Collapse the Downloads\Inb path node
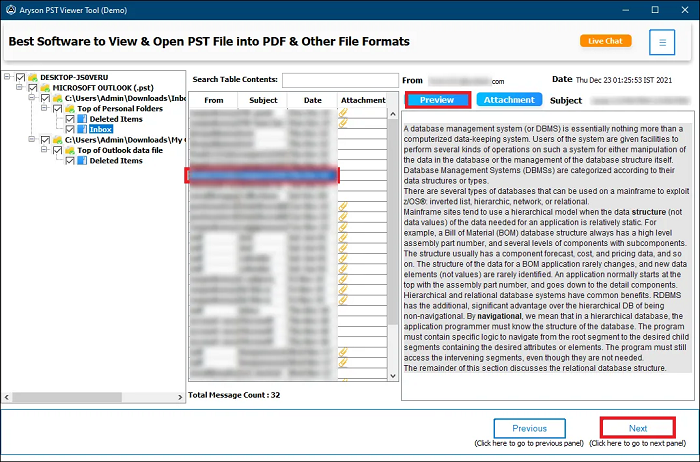Viewport: 700px width, 462px height. (x=32, y=97)
